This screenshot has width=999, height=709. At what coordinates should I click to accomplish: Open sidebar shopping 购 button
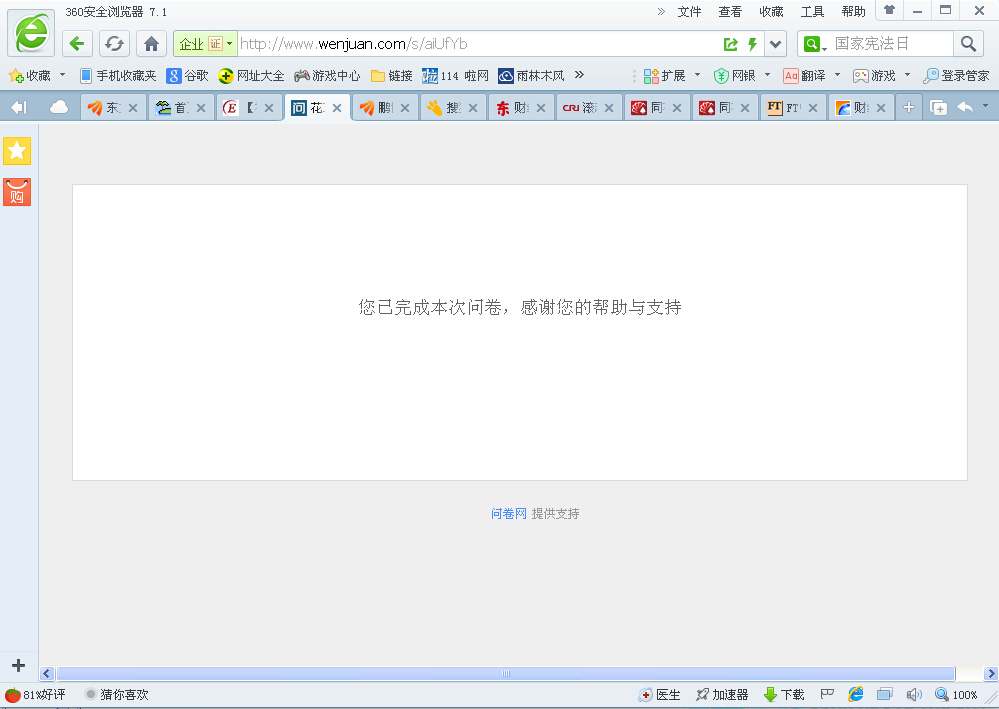pyautogui.click(x=17, y=192)
